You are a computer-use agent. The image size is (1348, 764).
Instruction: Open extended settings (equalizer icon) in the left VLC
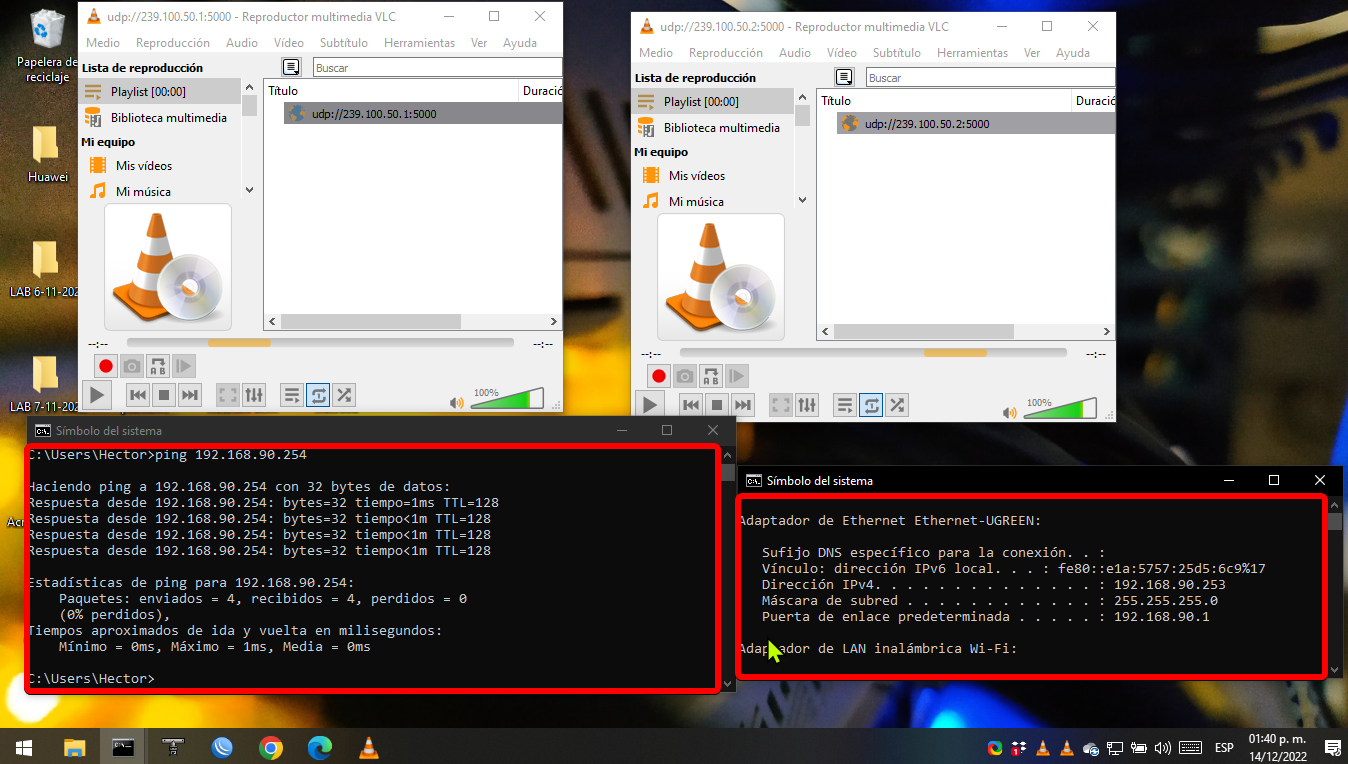(254, 395)
